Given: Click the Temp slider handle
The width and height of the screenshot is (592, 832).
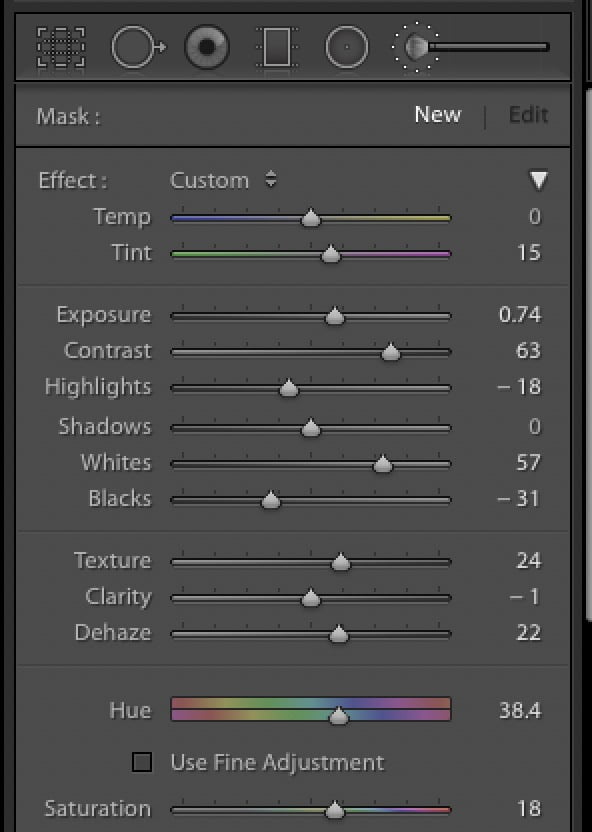Looking at the screenshot, I should point(311,218).
